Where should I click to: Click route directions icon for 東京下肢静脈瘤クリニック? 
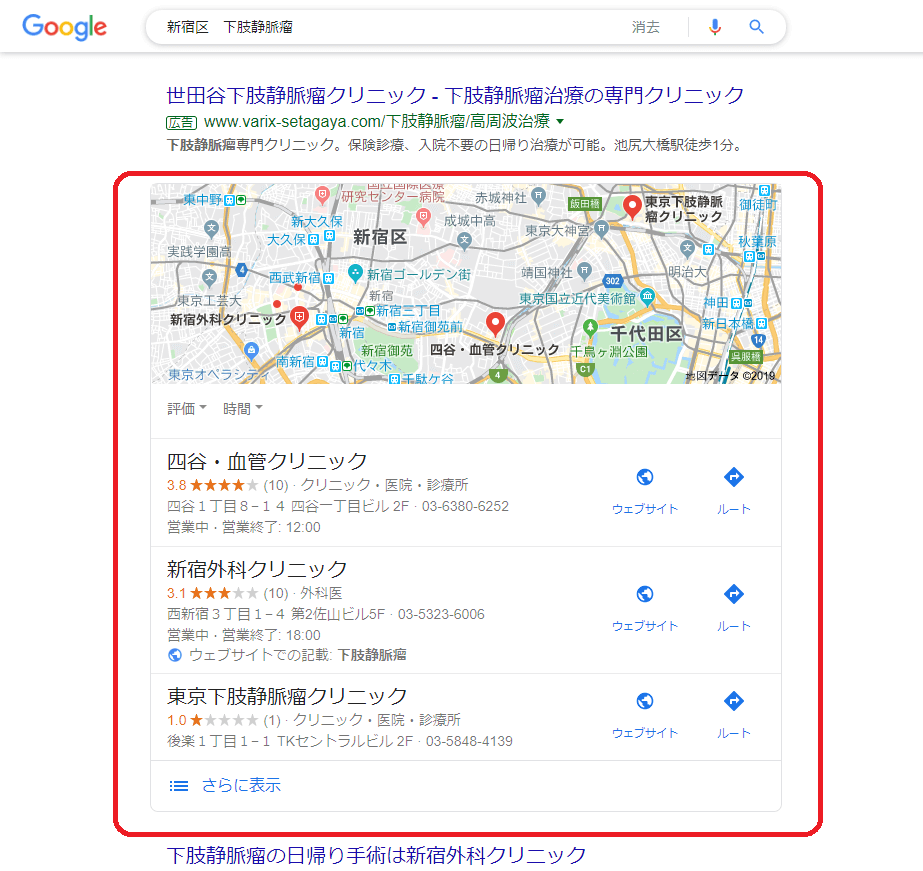[x=733, y=701]
